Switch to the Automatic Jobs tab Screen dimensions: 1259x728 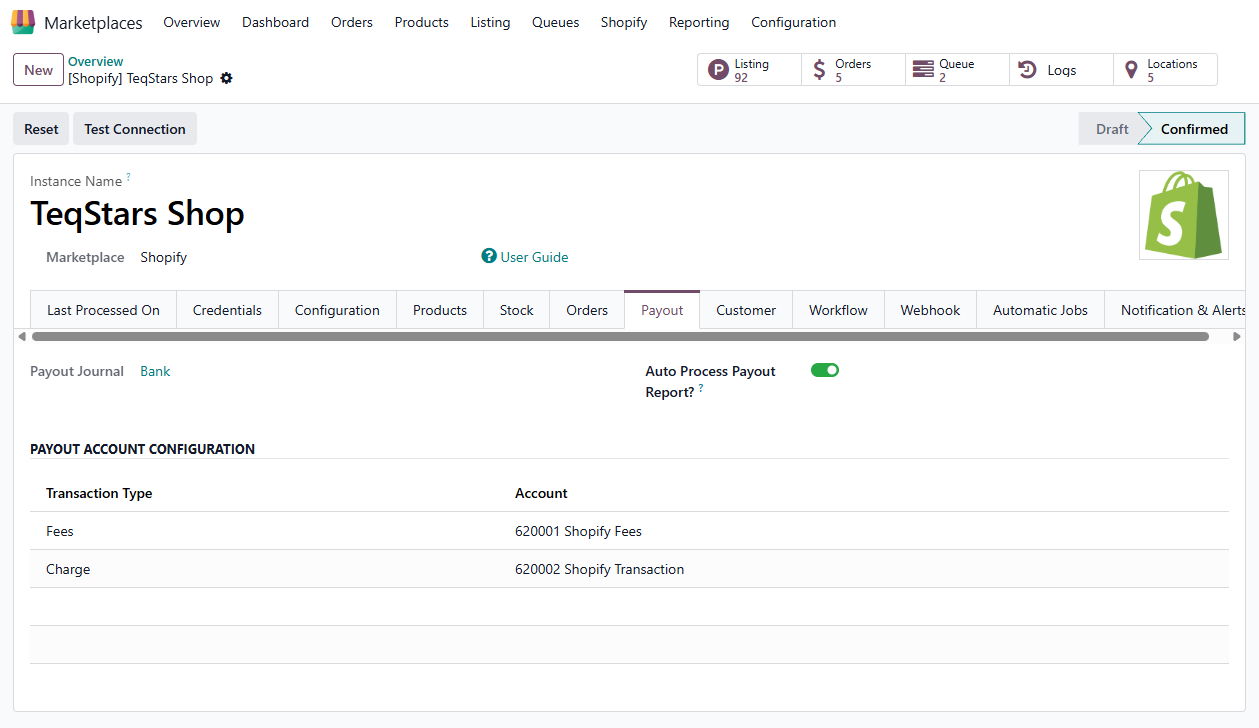pyautogui.click(x=1040, y=310)
